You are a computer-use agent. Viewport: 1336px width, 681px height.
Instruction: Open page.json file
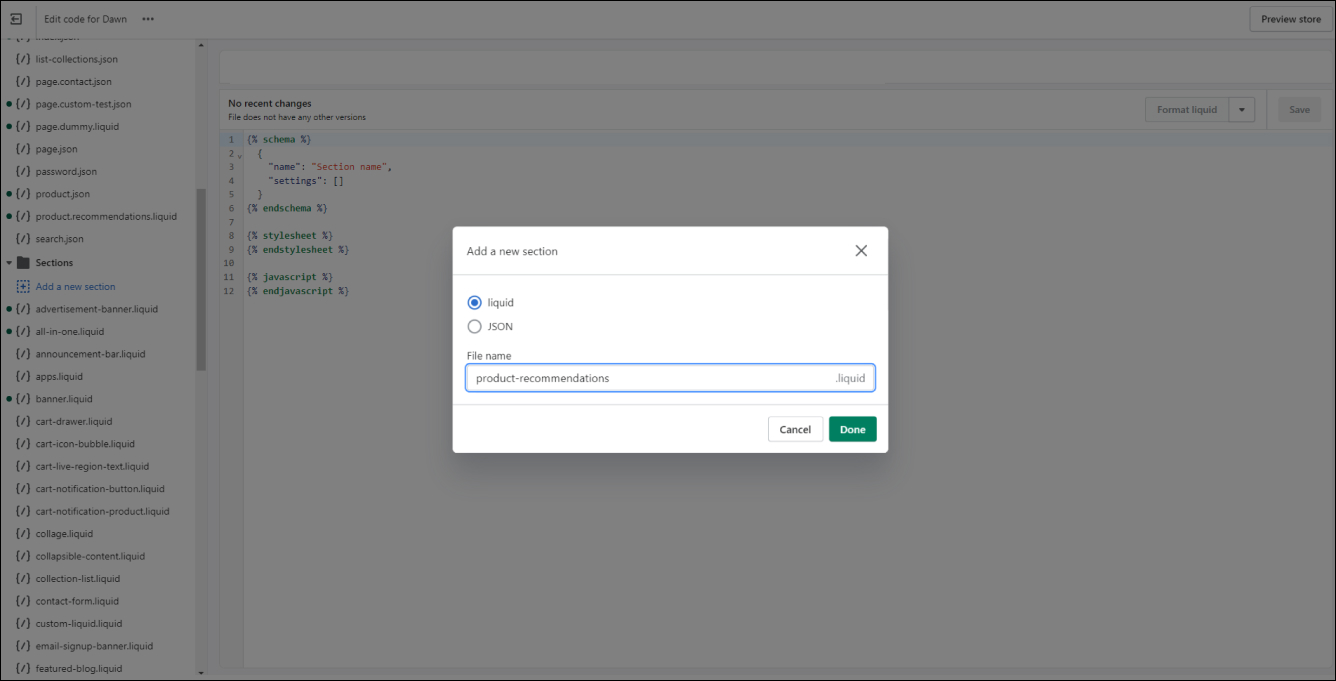tap(56, 149)
